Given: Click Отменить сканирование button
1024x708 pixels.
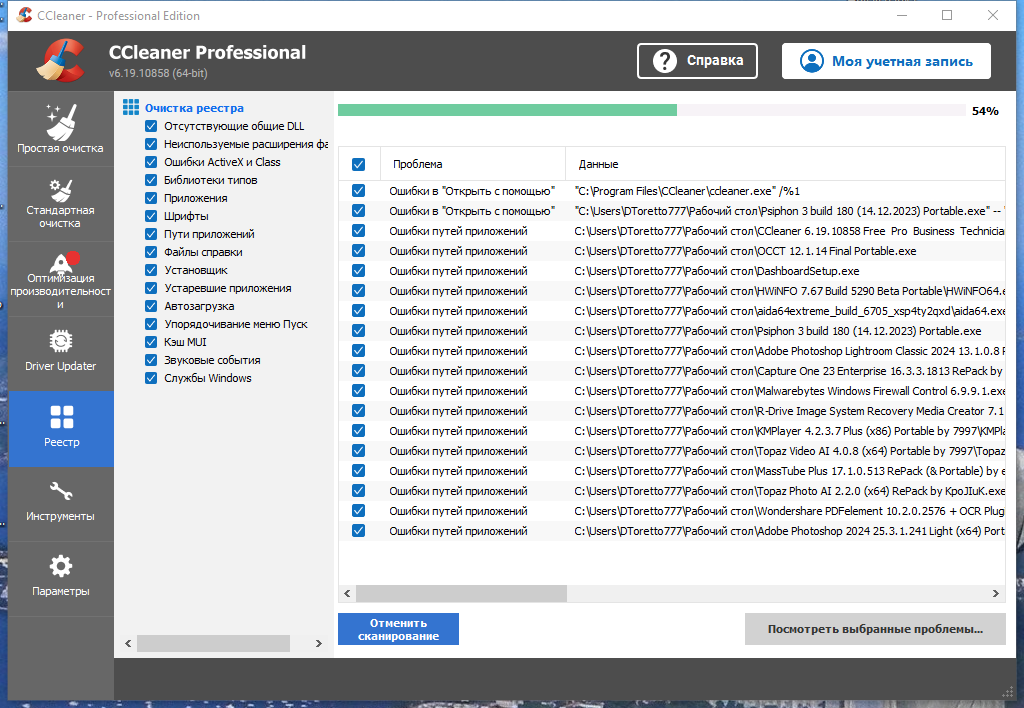Looking at the screenshot, I should tap(398, 629).
